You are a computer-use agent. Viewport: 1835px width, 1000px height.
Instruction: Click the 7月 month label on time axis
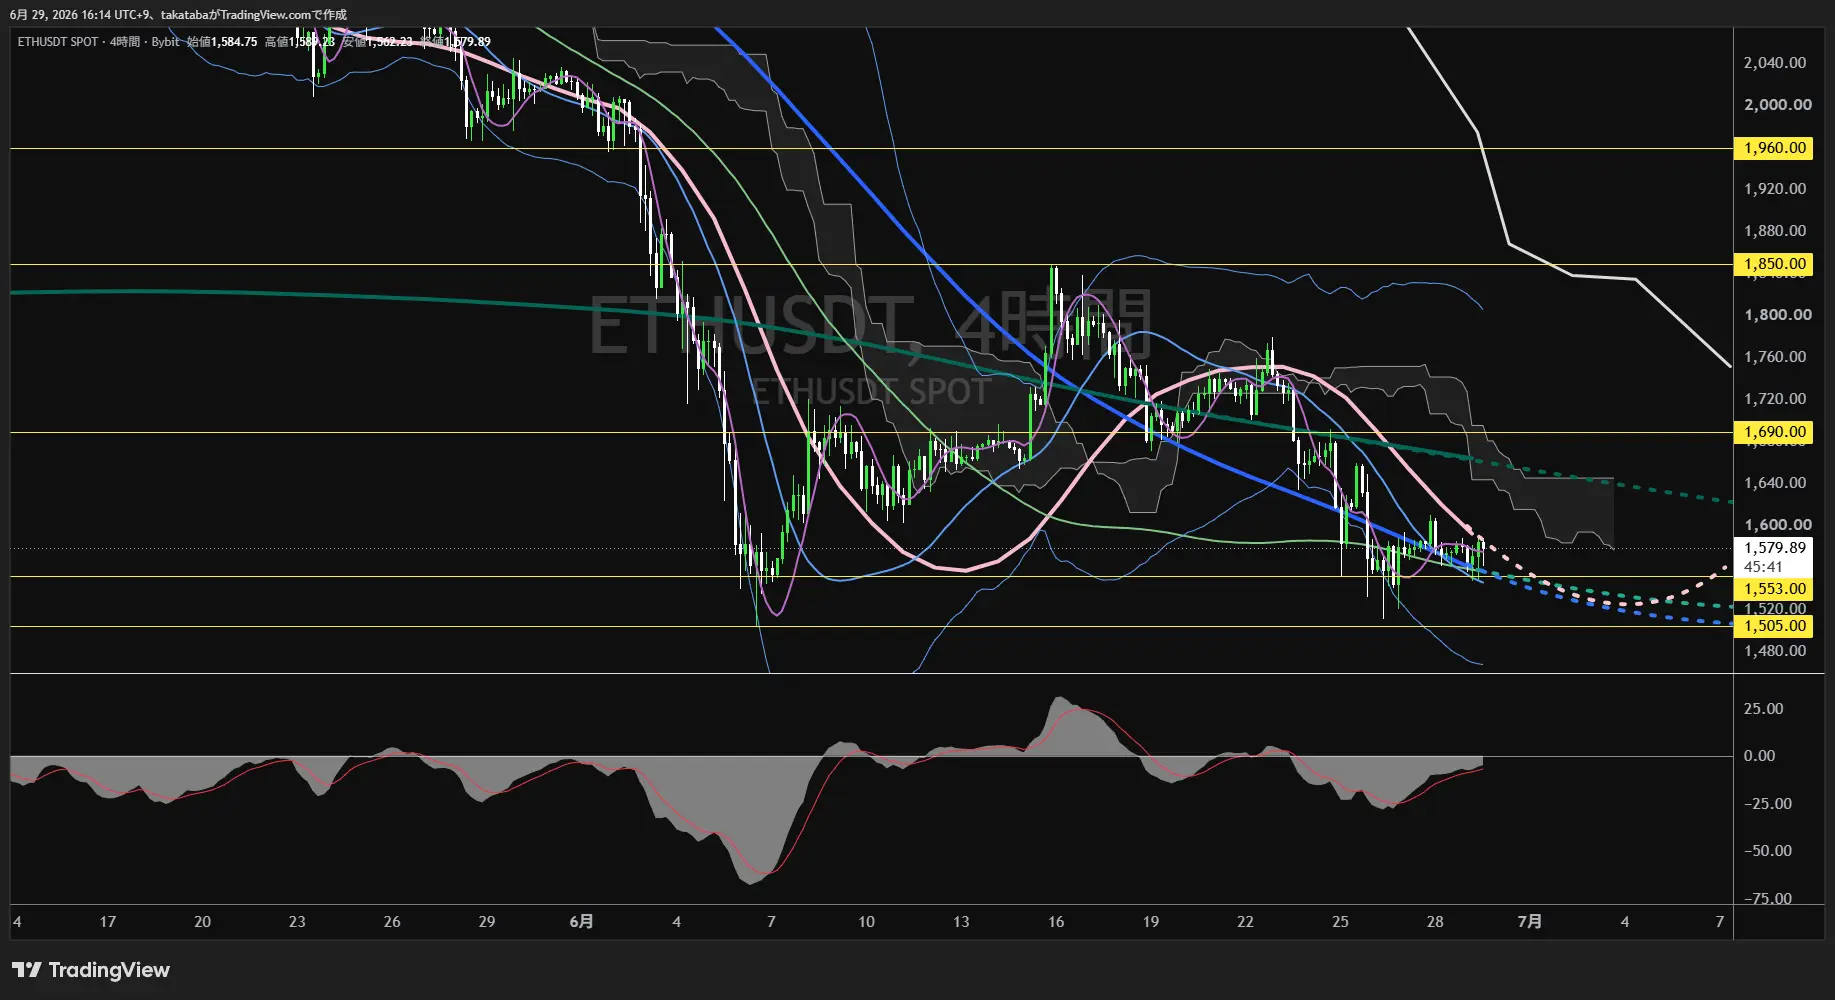coord(1529,922)
